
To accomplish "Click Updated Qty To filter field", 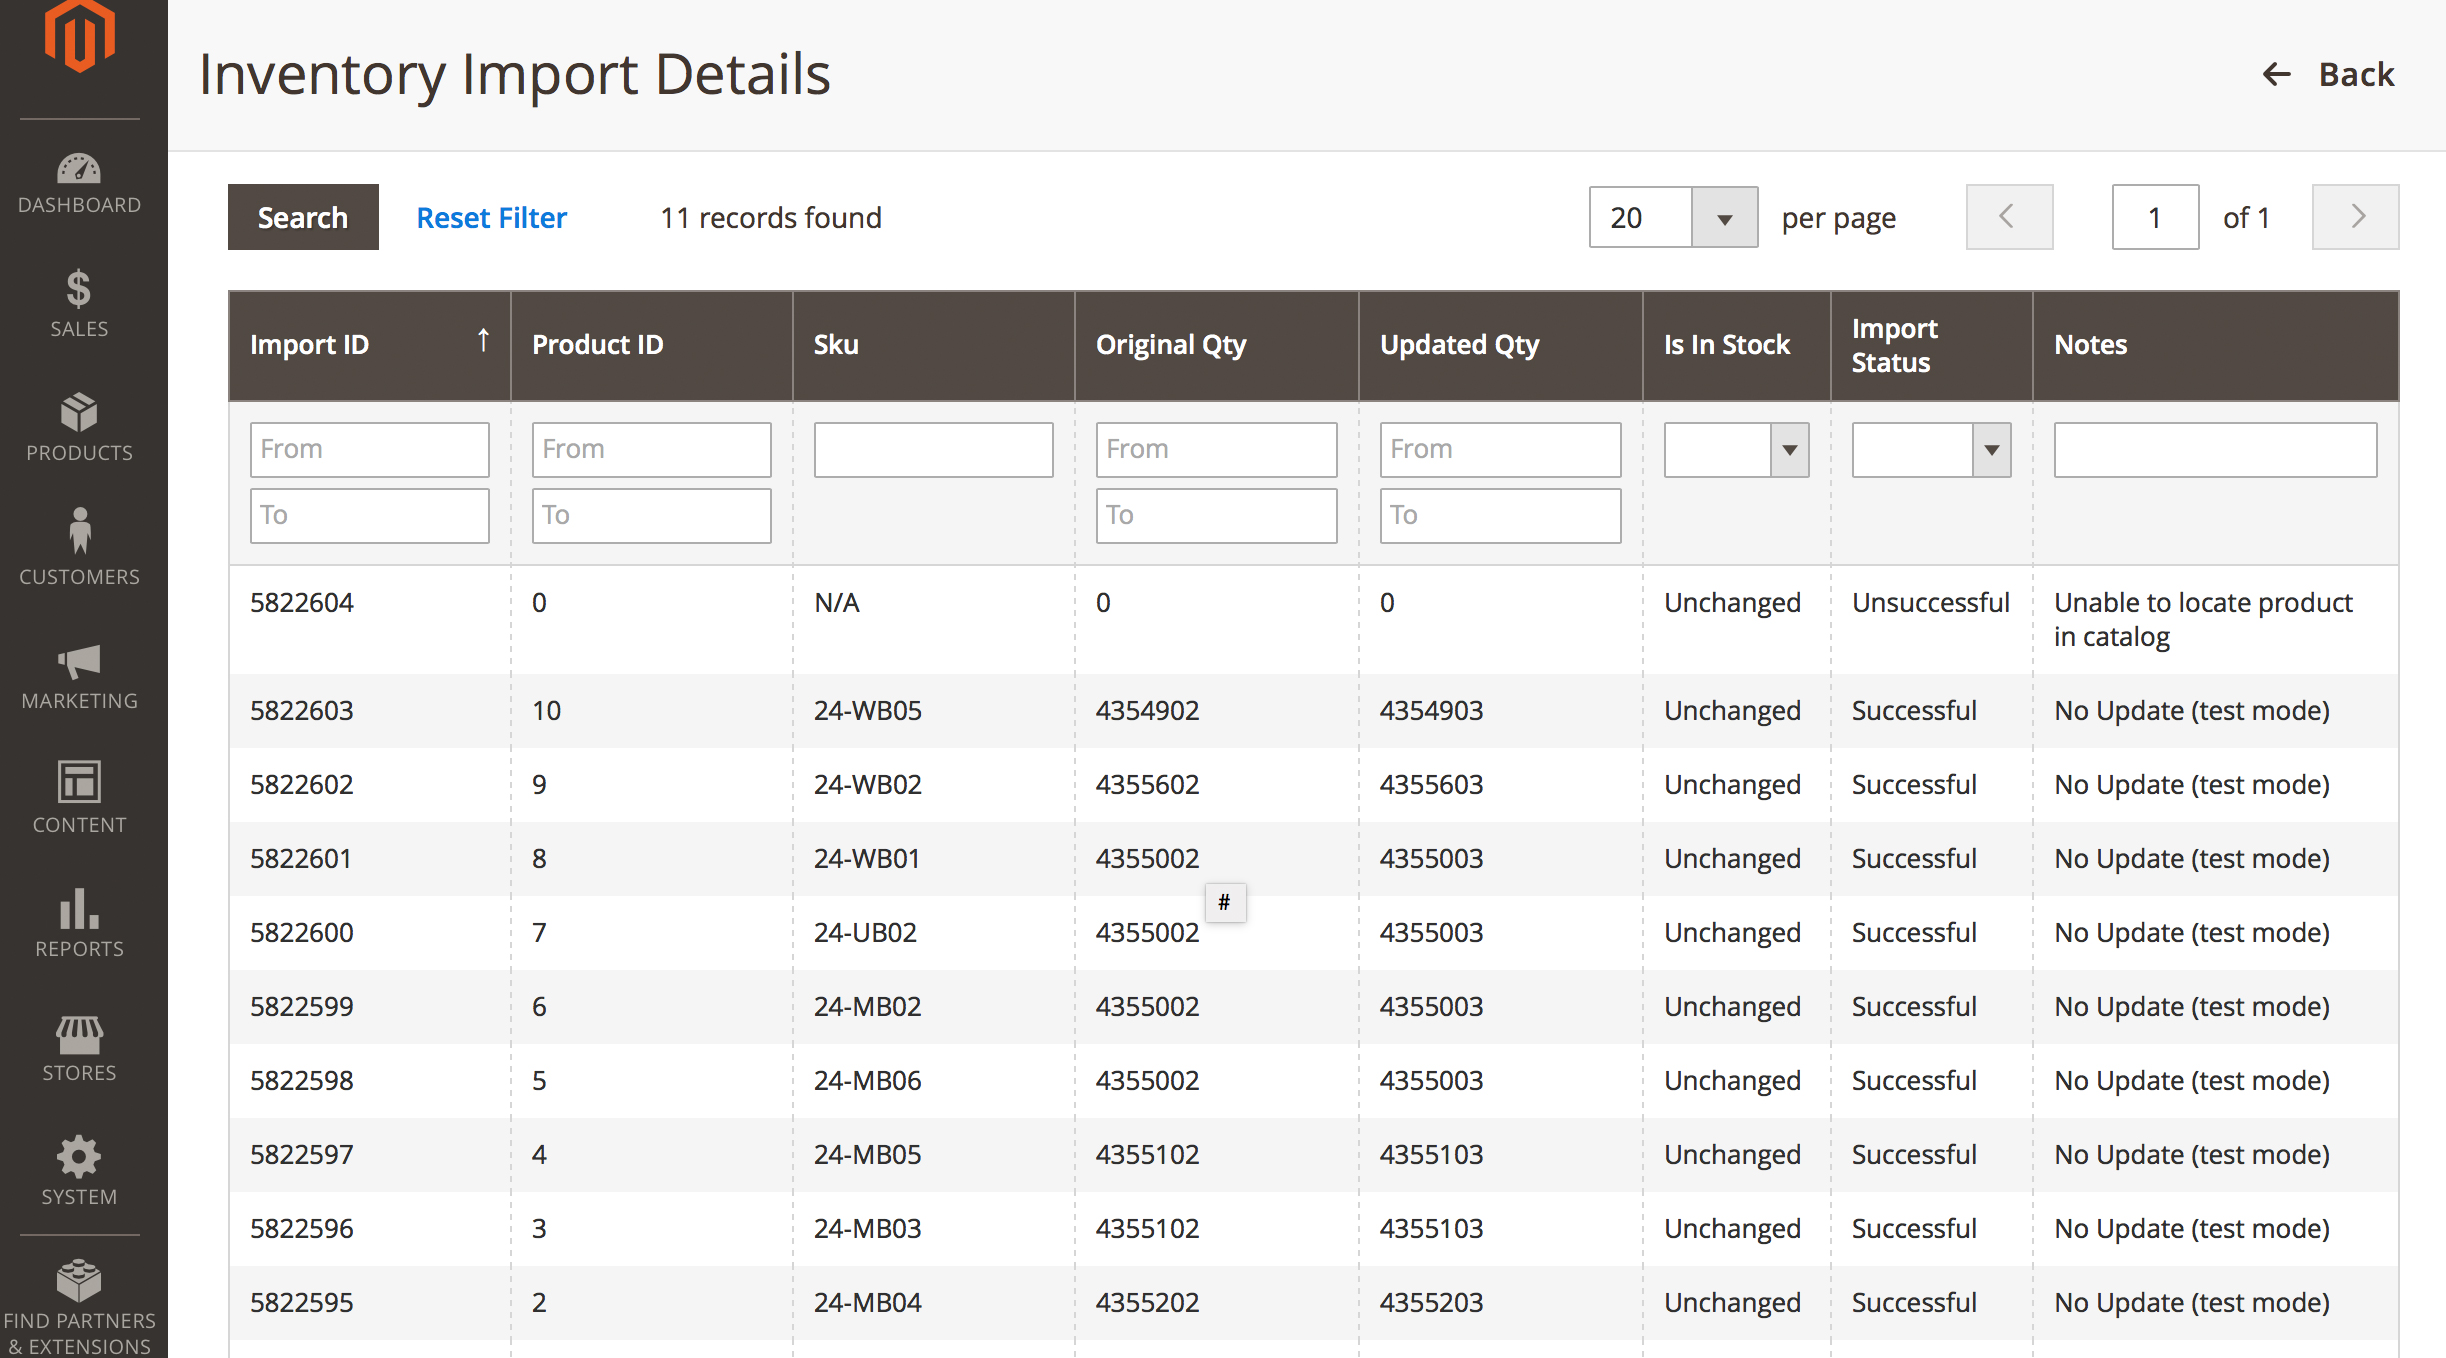I will pos(1501,516).
